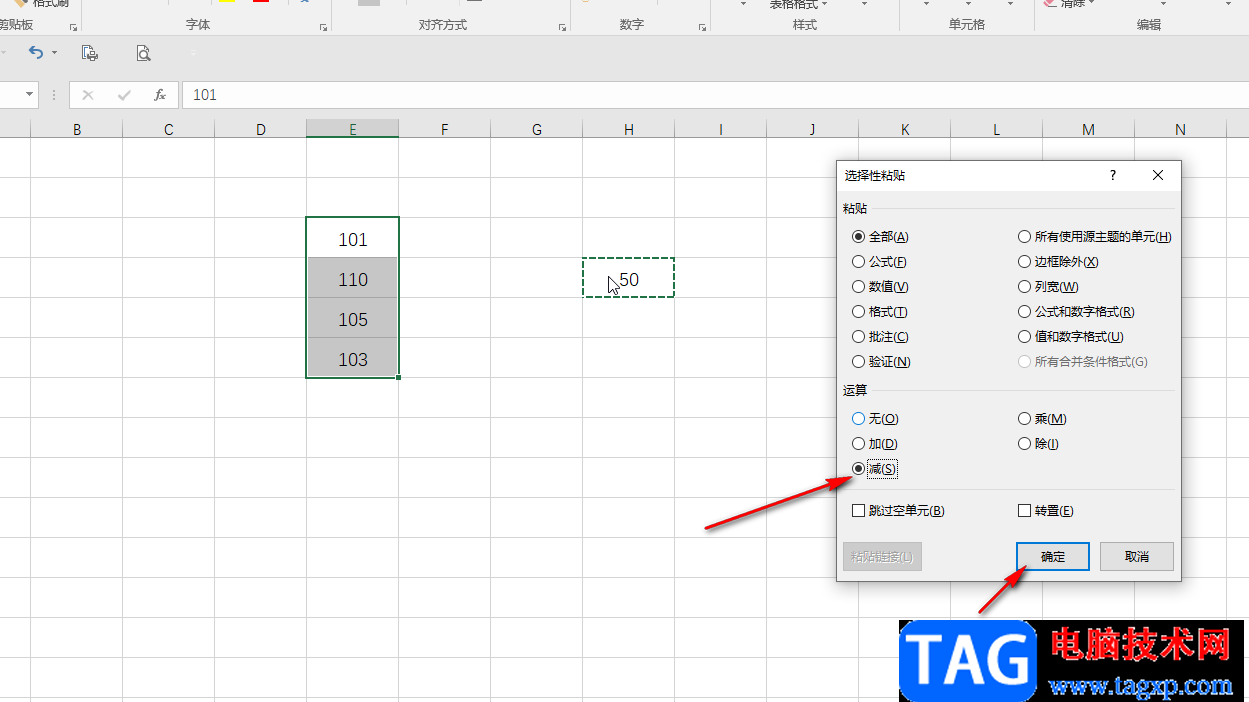
Task: Choose the 除(I) divide operation
Action: [x=1038, y=444]
